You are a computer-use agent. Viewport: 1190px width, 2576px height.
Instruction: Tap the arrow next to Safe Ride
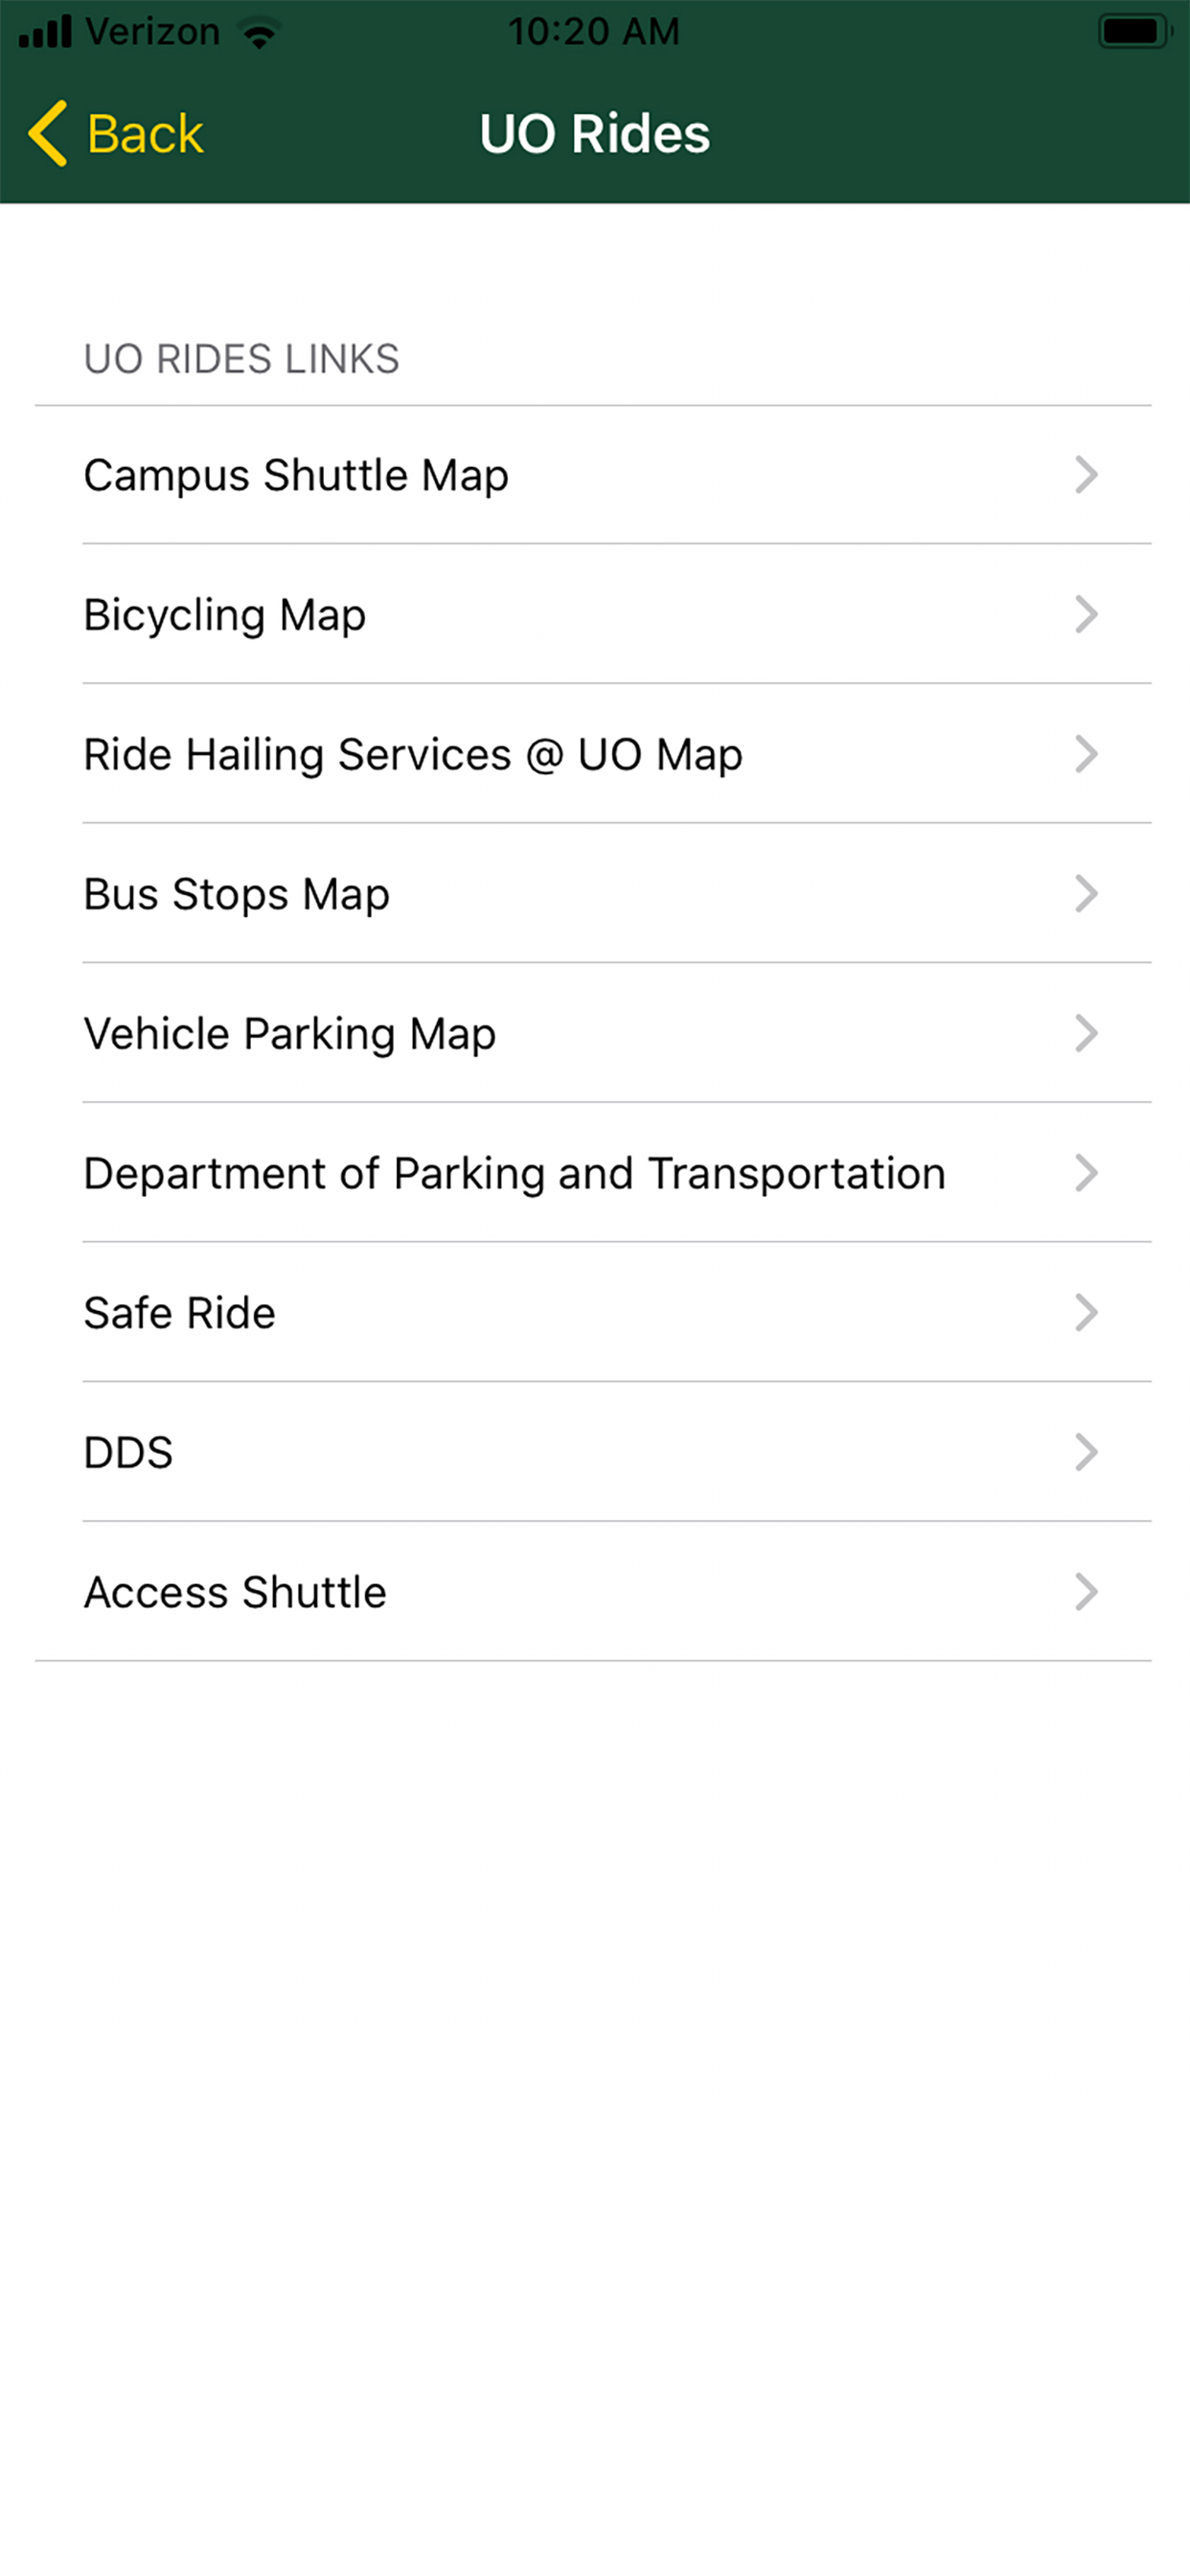(x=1086, y=1312)
